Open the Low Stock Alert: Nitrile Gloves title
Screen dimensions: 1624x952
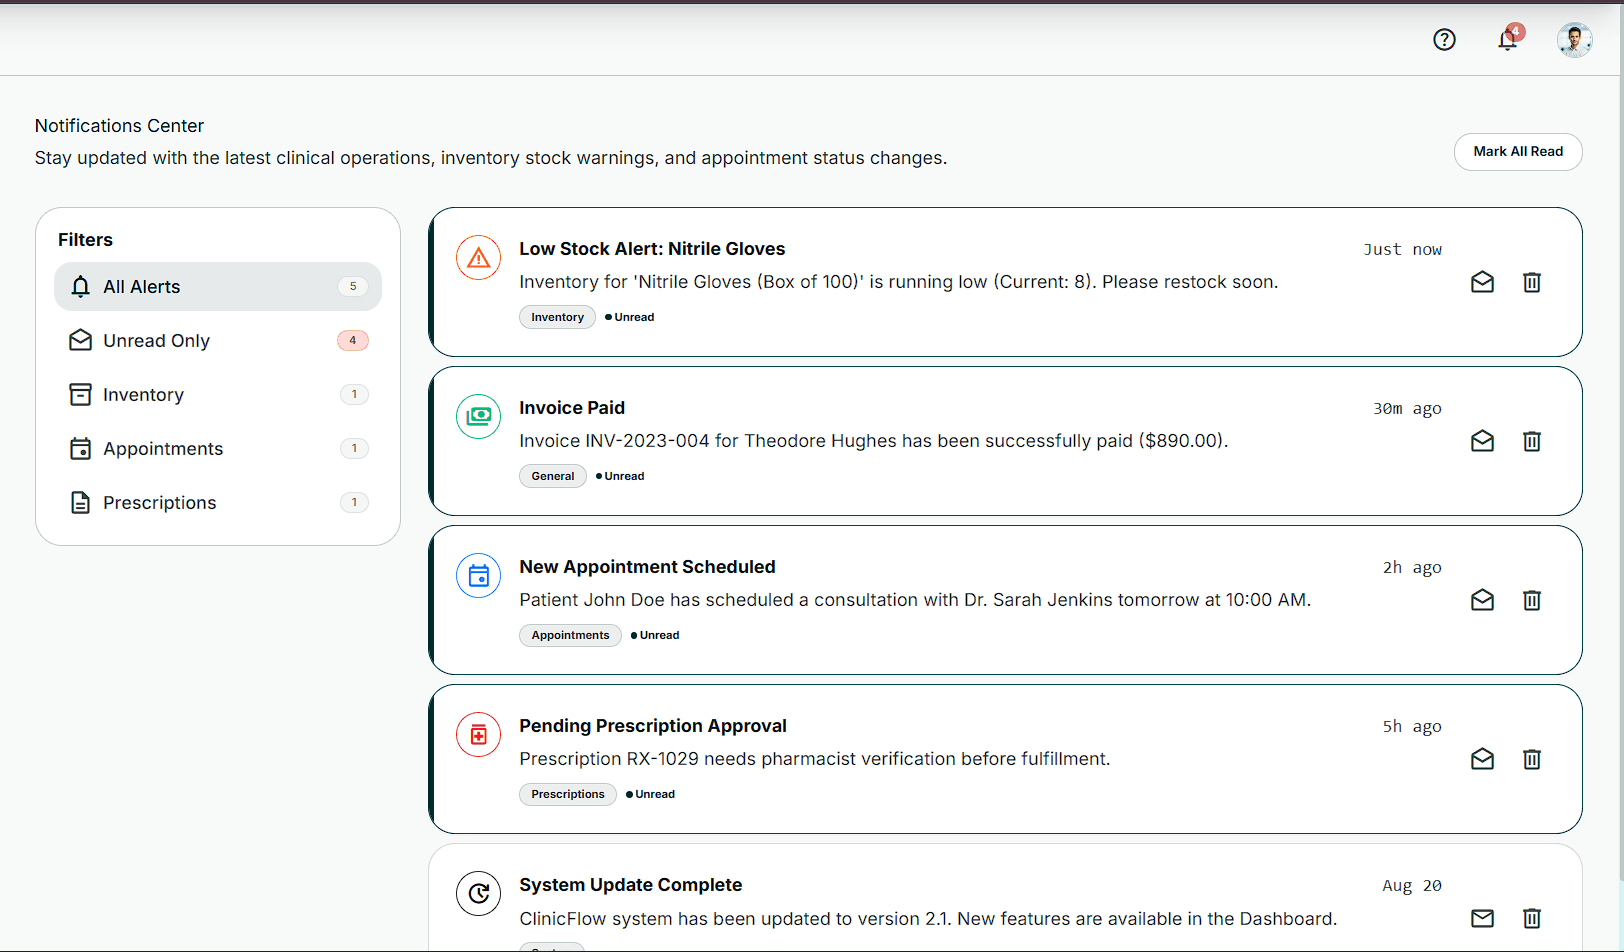click(x=652, y=249)
